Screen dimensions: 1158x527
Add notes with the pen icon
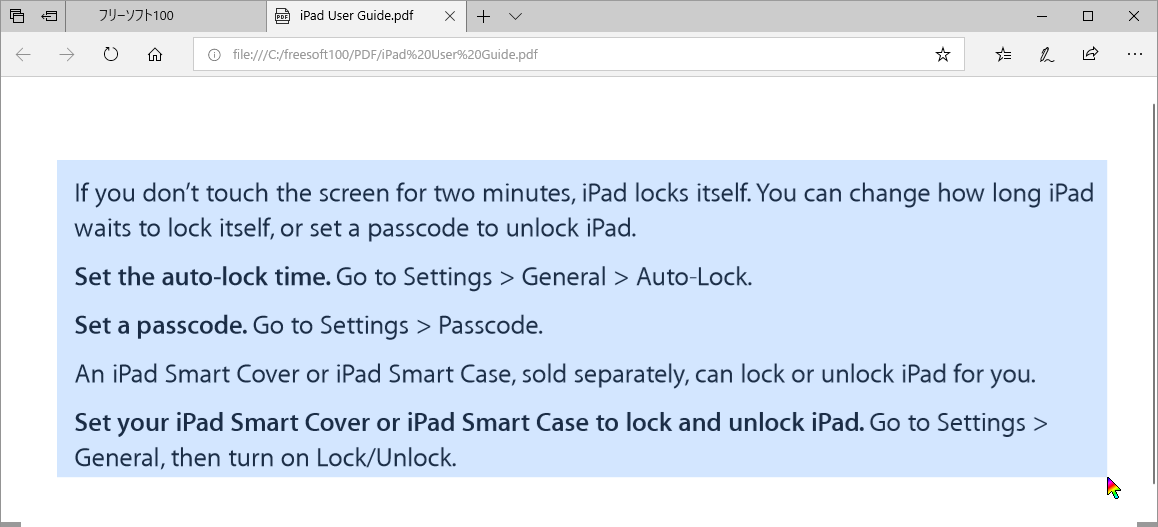click(1046, 54)
